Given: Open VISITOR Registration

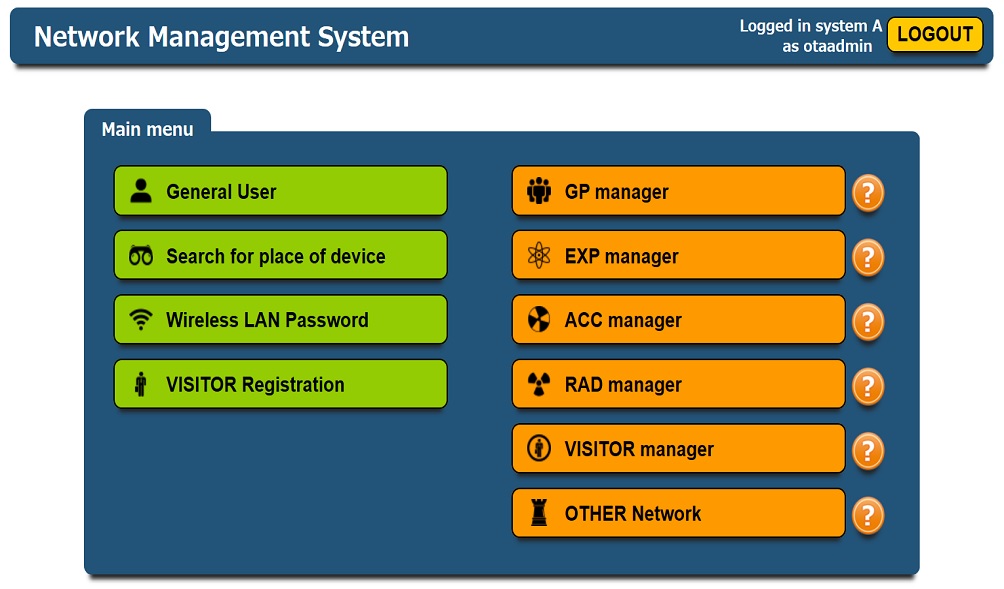Looking at the screenshot, I should pyautogui.click(x=280, y=384).
